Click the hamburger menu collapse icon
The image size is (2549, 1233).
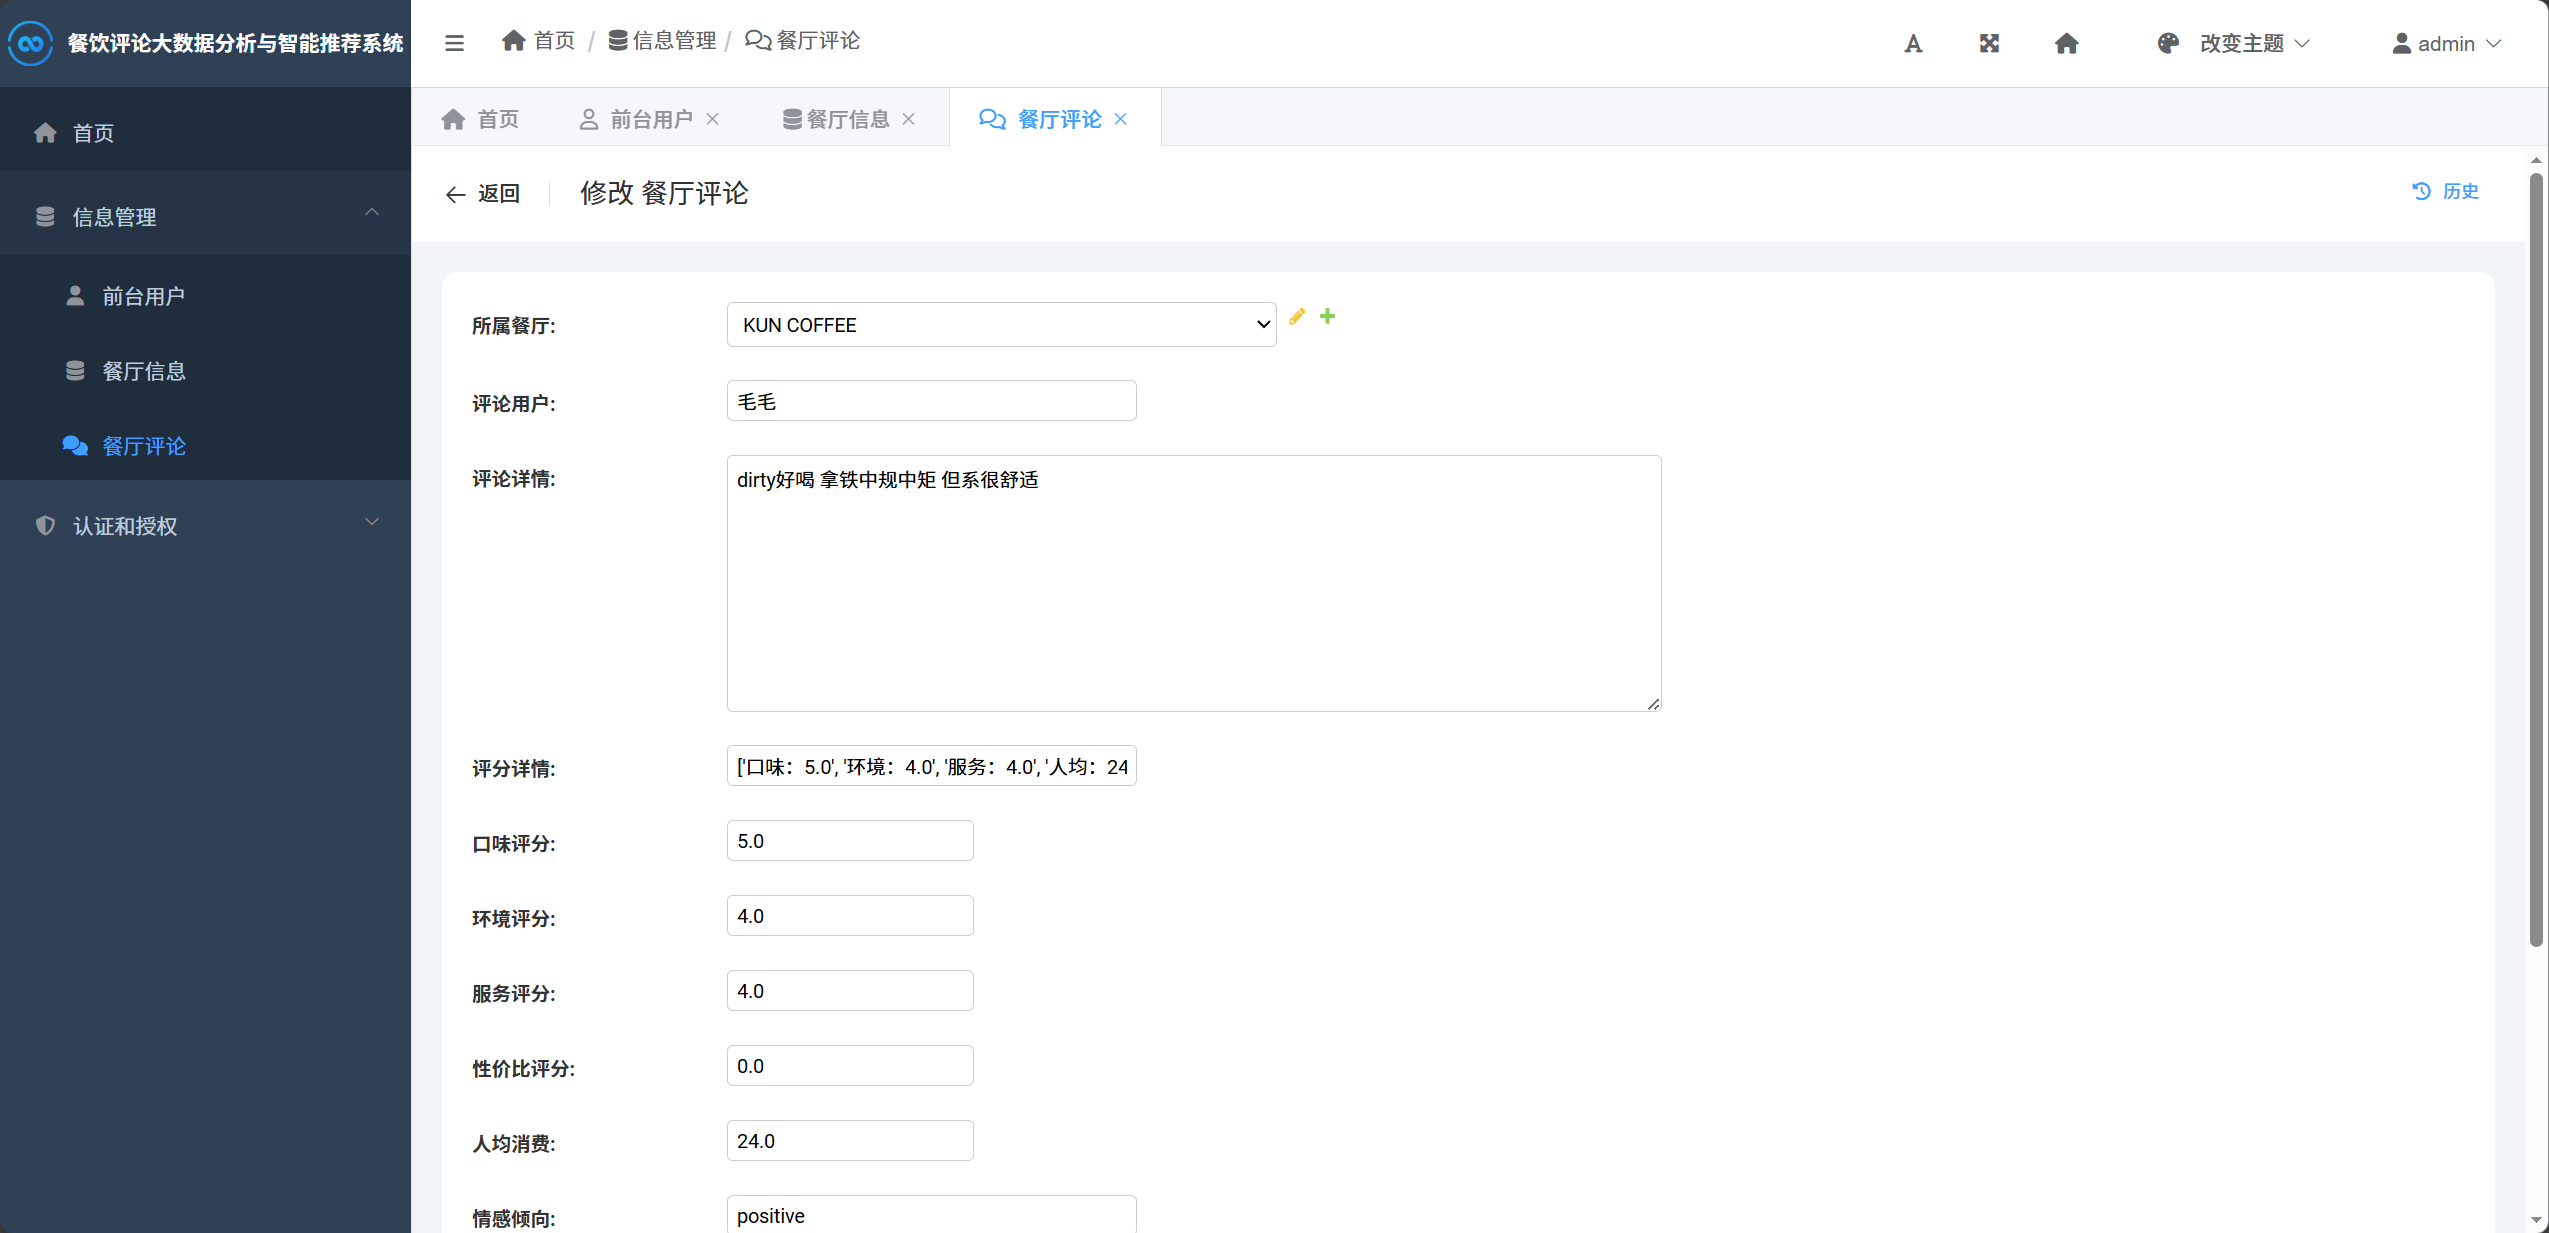pyautogui.click(x=454, y=43)
